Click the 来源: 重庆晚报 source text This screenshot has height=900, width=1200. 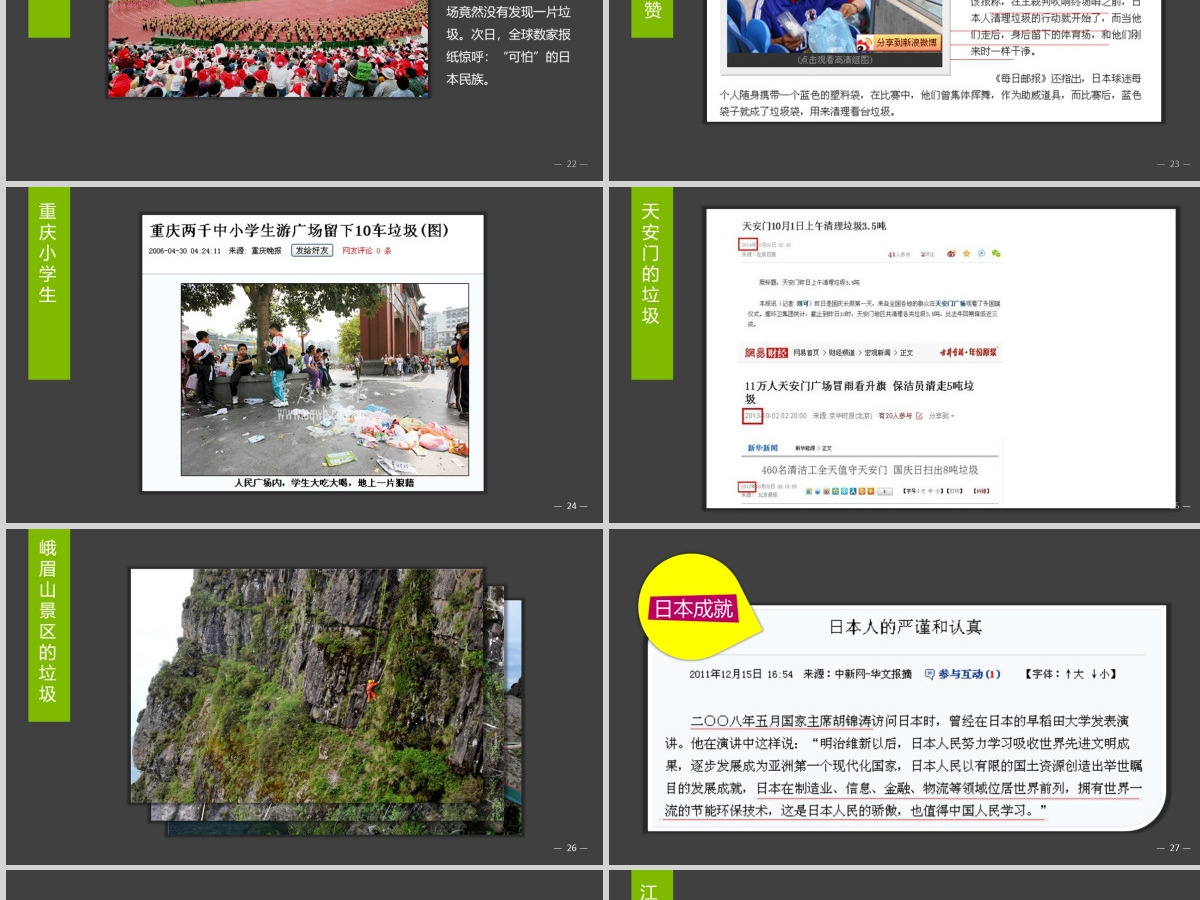255,251
